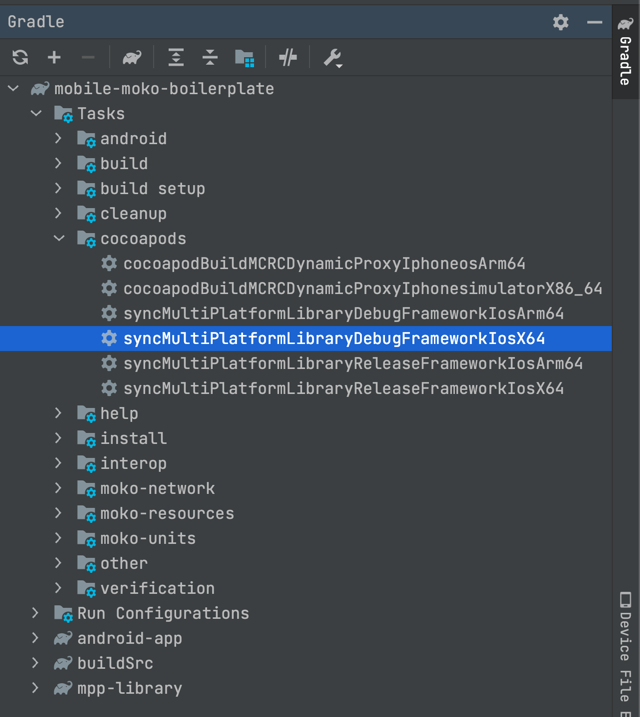
Task: Open the Gradle side tab
Action: (x=625, y=52)
